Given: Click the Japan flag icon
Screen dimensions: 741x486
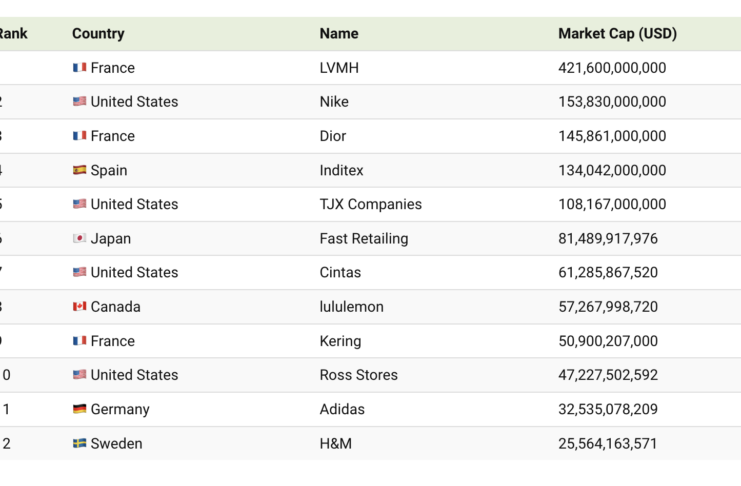Looking at the screenshot, I should (x=79, y=239).
